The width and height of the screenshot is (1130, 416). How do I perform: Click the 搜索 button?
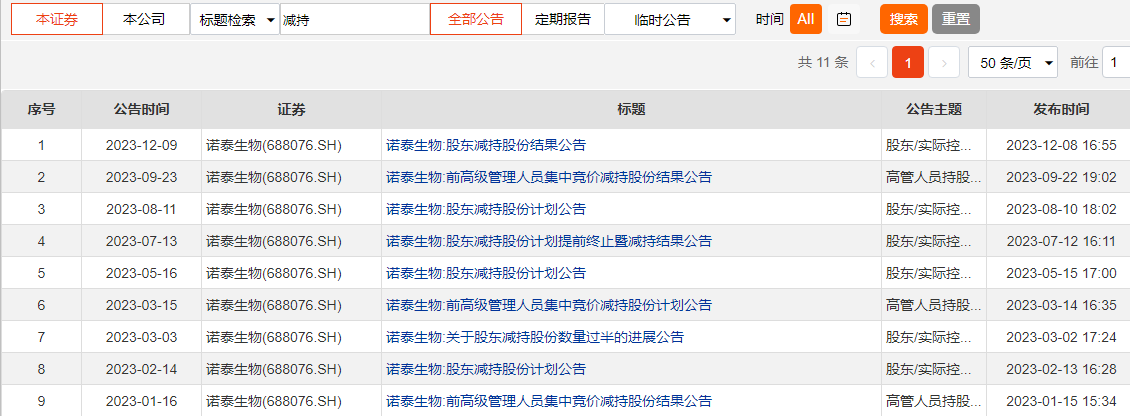pos(903,19)
